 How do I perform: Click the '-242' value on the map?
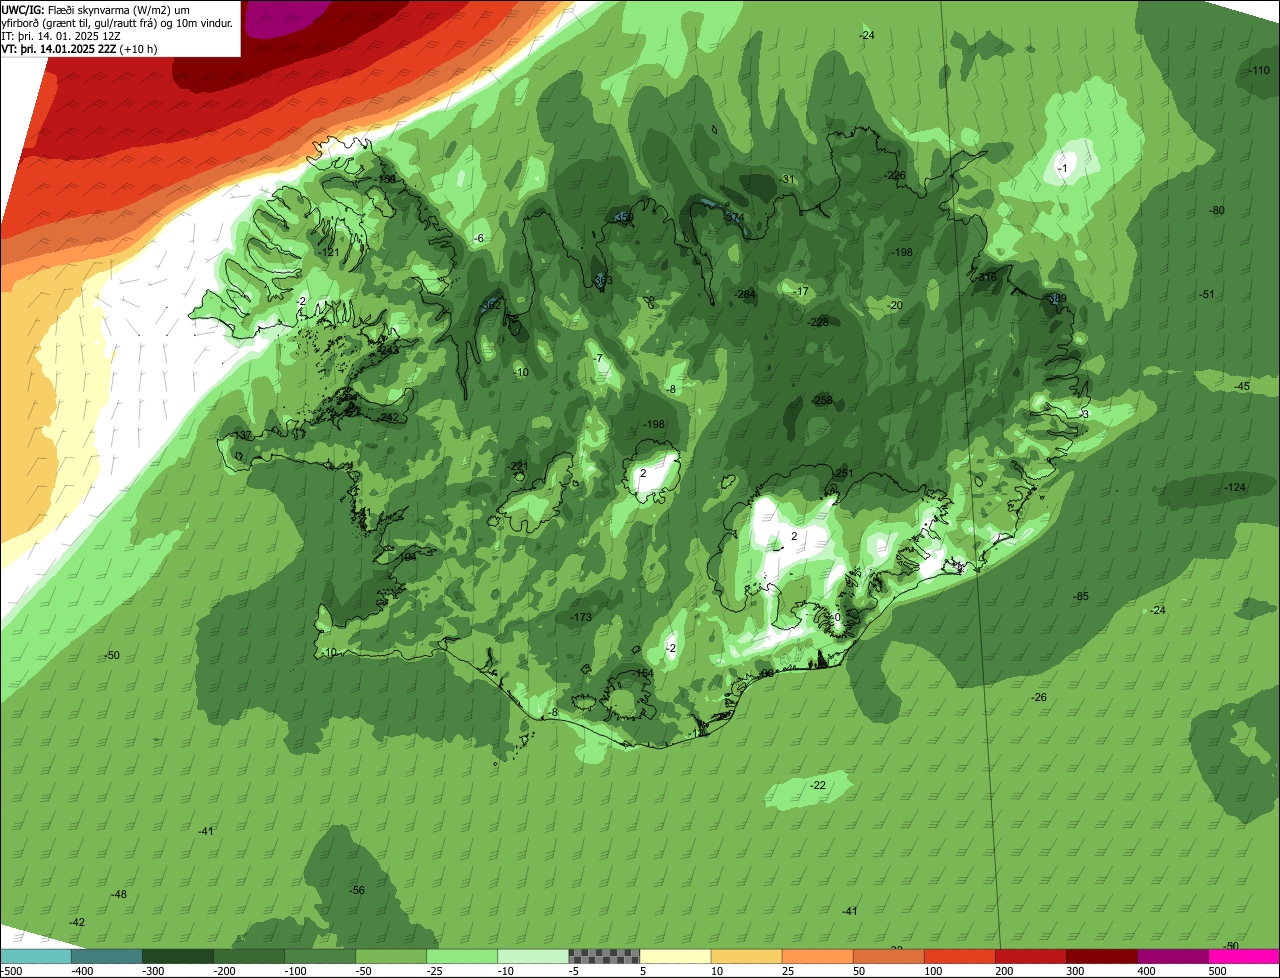pos(389,418)
